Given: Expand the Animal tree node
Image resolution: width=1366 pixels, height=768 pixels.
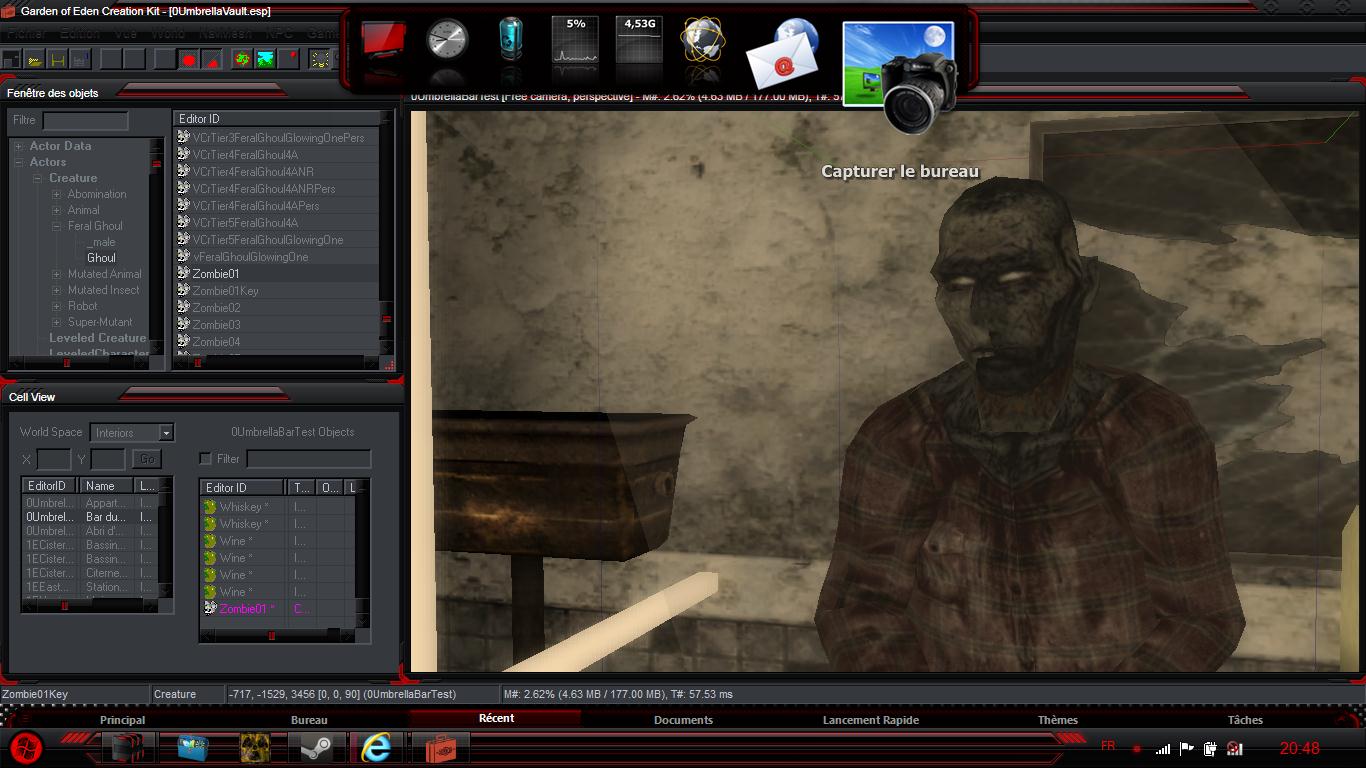Looking at the screenshot, I should coord(56,210).
